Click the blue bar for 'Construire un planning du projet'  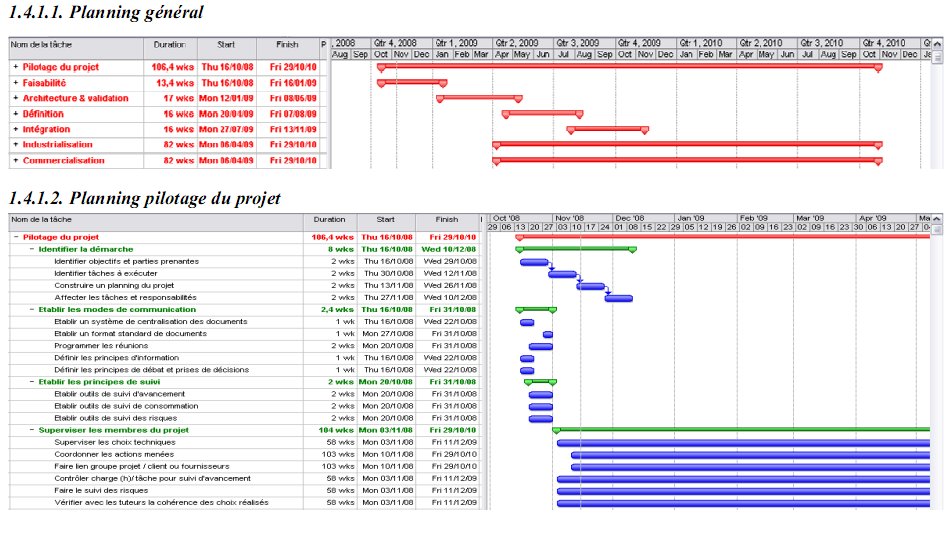point(590,286)
